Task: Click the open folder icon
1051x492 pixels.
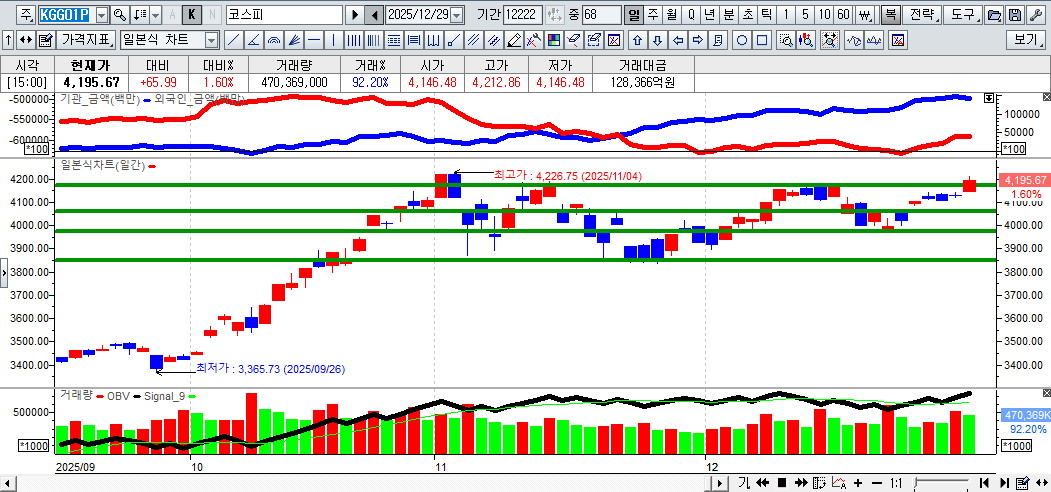Action: (x=994, y=15)
